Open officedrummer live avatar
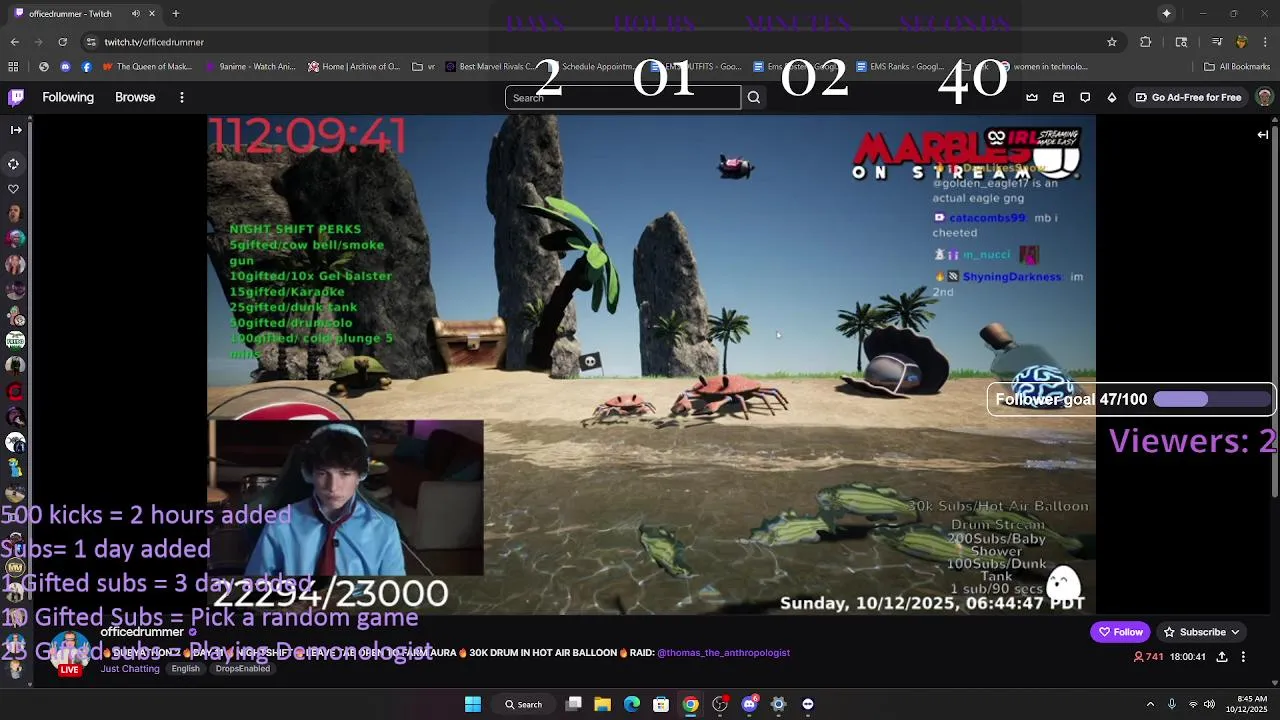This screenshot has width=1280, height=720. pos(69,650)
